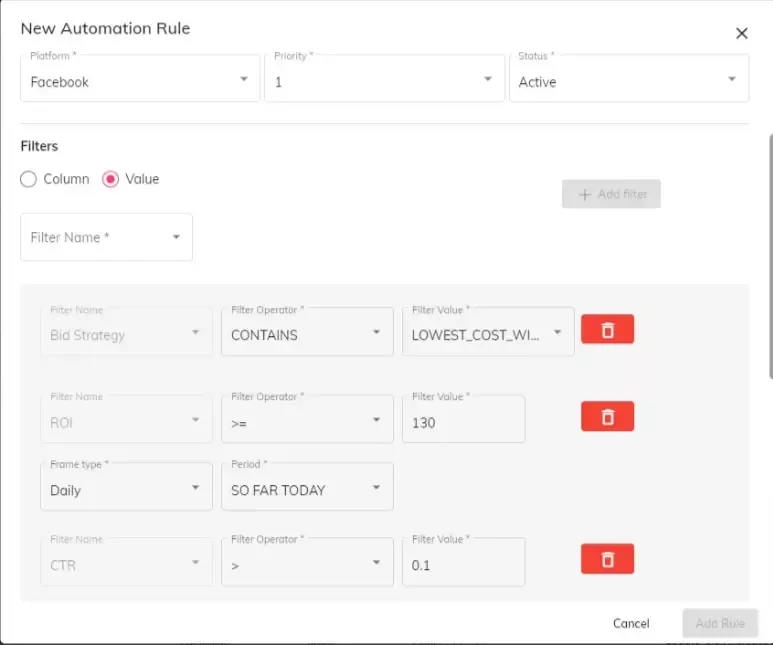
Task: Change the CTR filter operator dropdown
Action: (306, 565)
